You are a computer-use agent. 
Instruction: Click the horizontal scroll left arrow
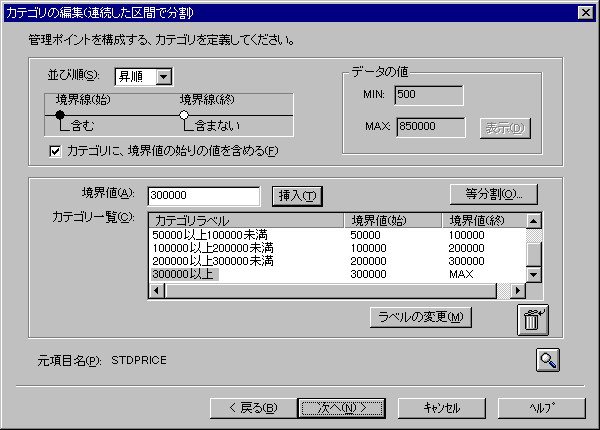point(156,291)
